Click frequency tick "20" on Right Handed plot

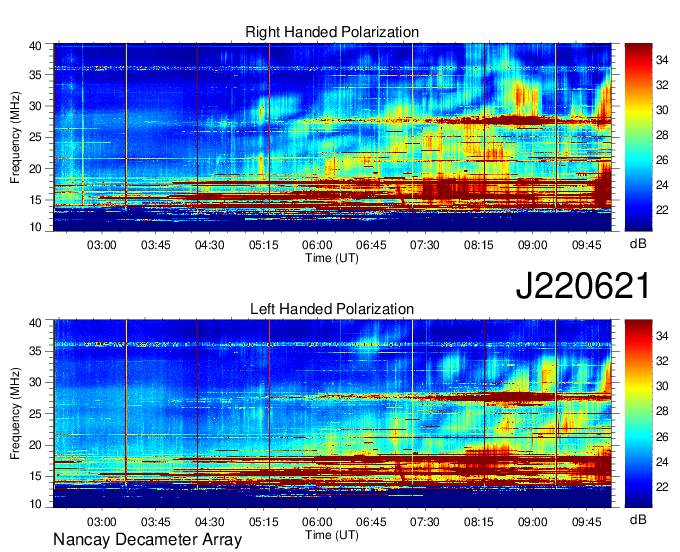tap(36, 169)
